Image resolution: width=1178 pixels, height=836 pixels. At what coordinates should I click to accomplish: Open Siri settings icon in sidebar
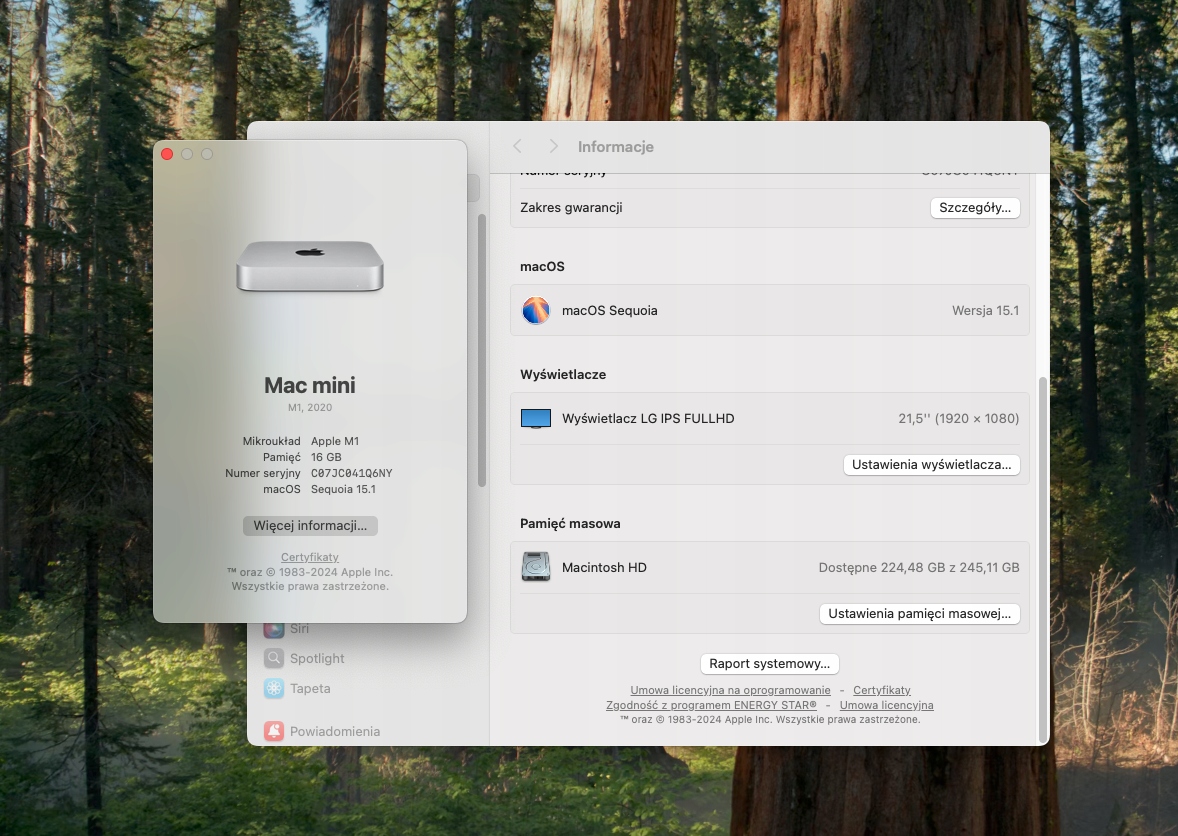pos(273,629)
